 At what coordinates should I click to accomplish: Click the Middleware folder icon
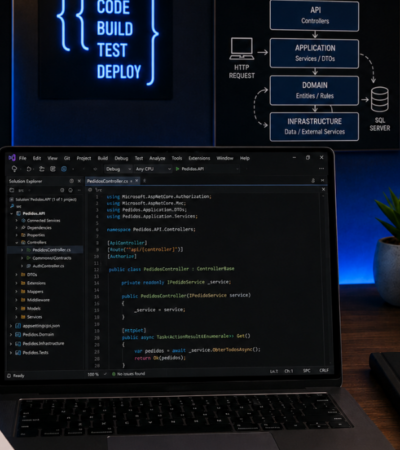[x=23, y=300]
